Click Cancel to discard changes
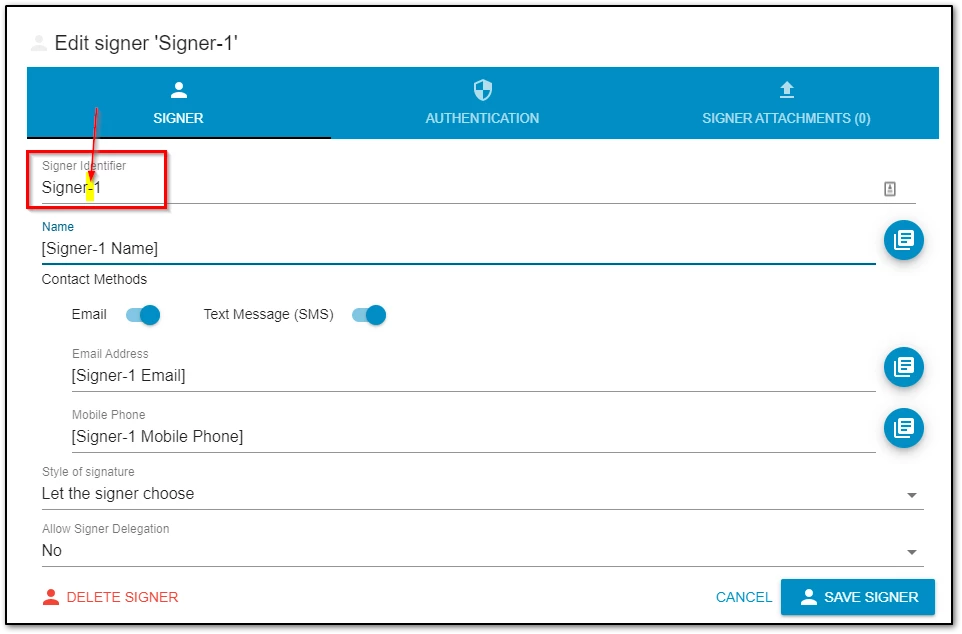Image resolution: width=962 pixels, height=634 pixels. pyautogui.click(x=744, y=597)
